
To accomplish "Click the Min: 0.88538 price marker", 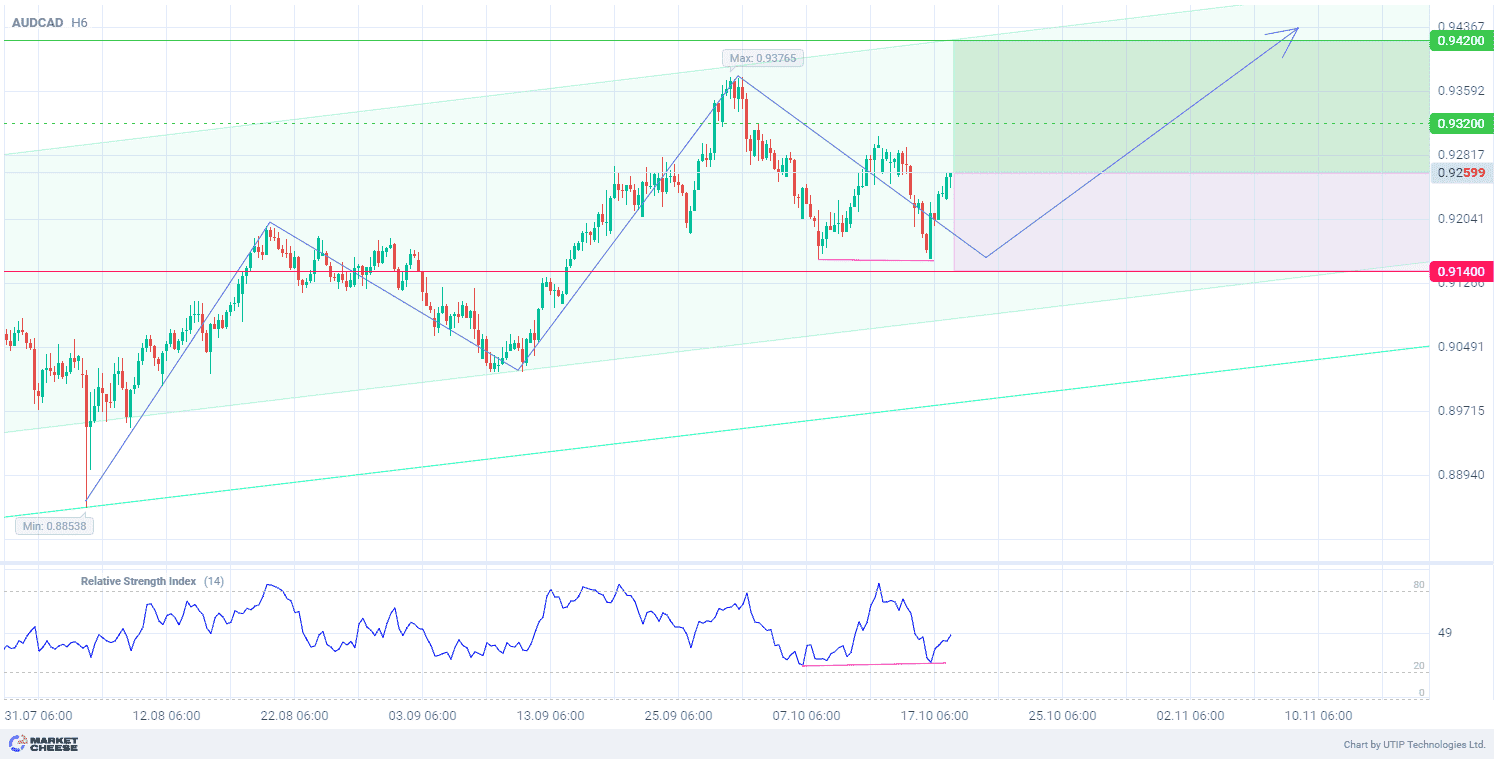I will tap(56, 525).
